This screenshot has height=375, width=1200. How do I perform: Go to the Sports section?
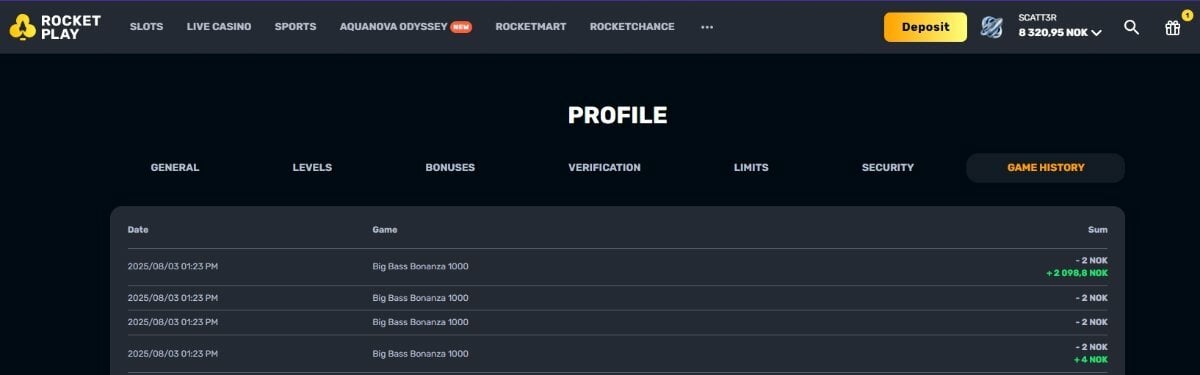pyautogui.click(x=295, y=27)
